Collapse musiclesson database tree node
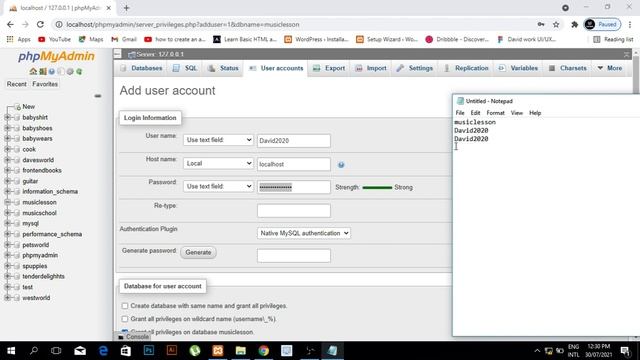Screen dimensions: 640x360 tap(7, 202)
